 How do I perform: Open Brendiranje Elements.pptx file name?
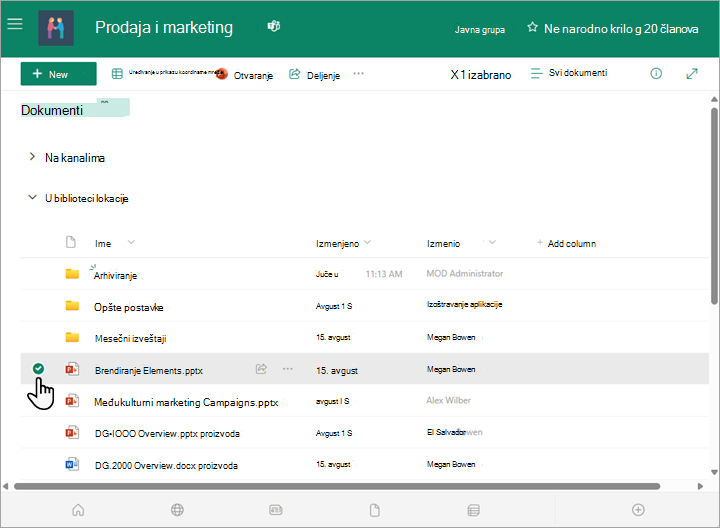coord(149,371)
